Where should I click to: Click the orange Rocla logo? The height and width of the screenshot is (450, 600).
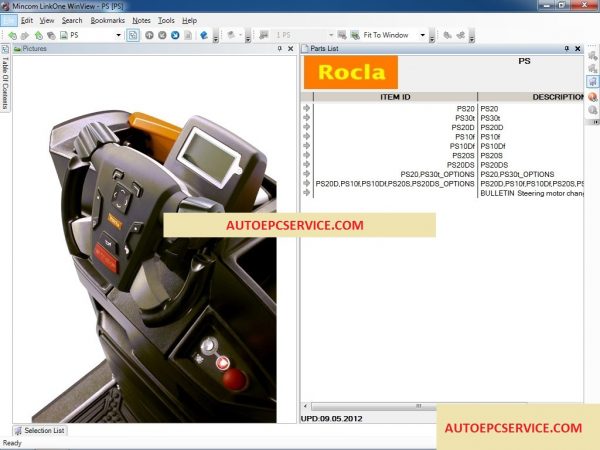coord(351,72)
